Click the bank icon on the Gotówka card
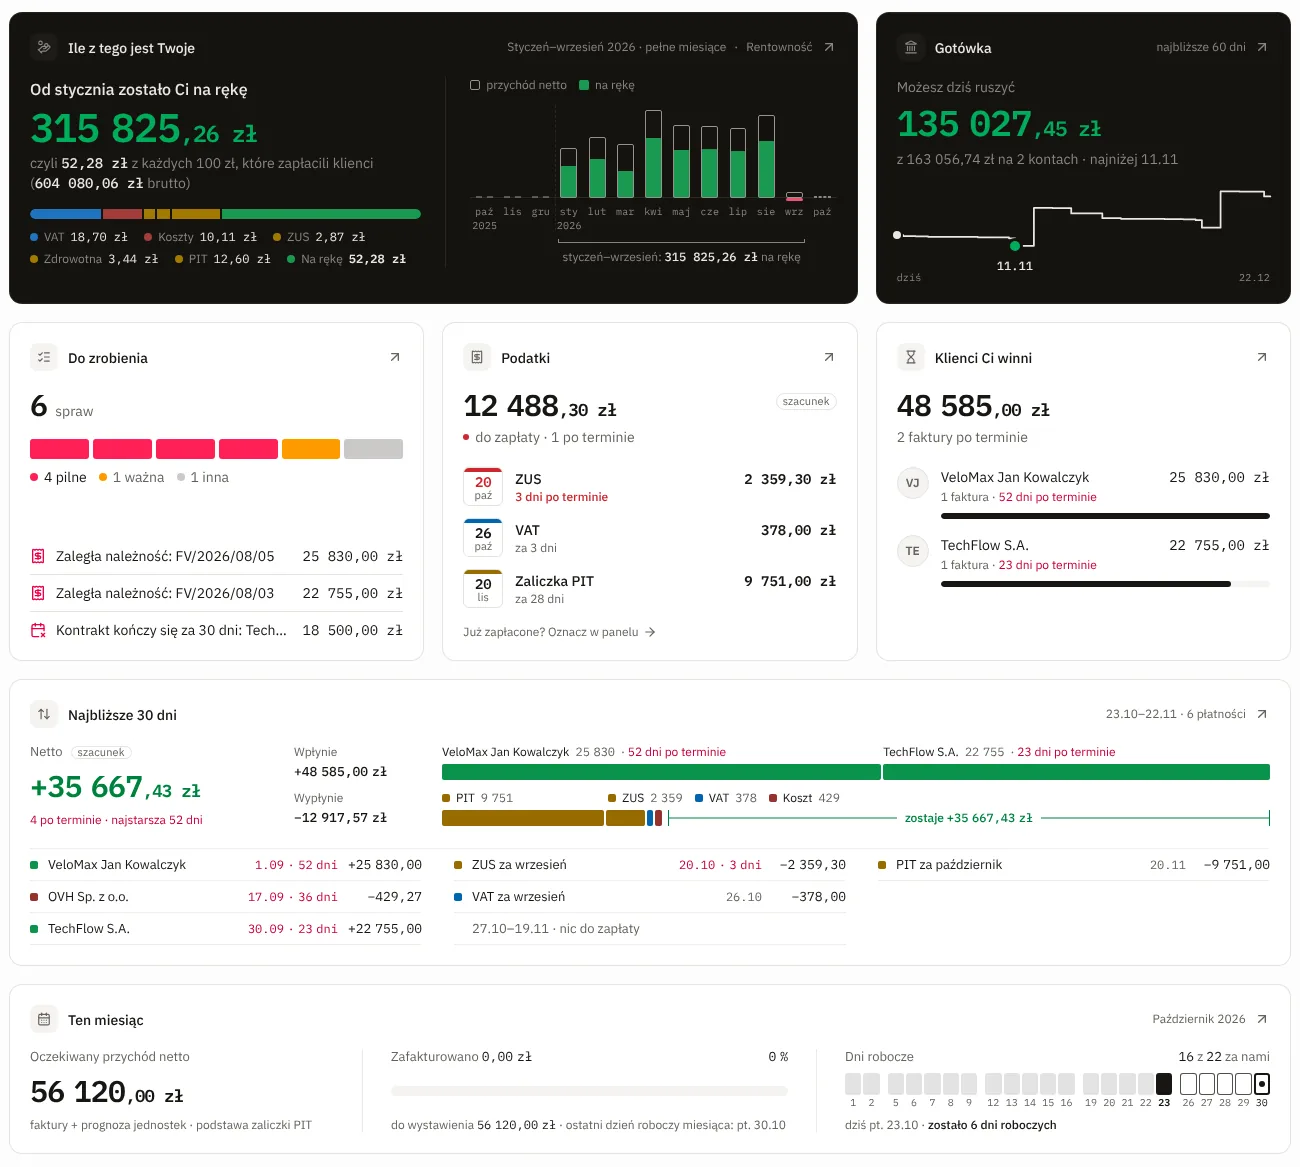This screenshot has height=1167, width=1300. click(911, 47)
